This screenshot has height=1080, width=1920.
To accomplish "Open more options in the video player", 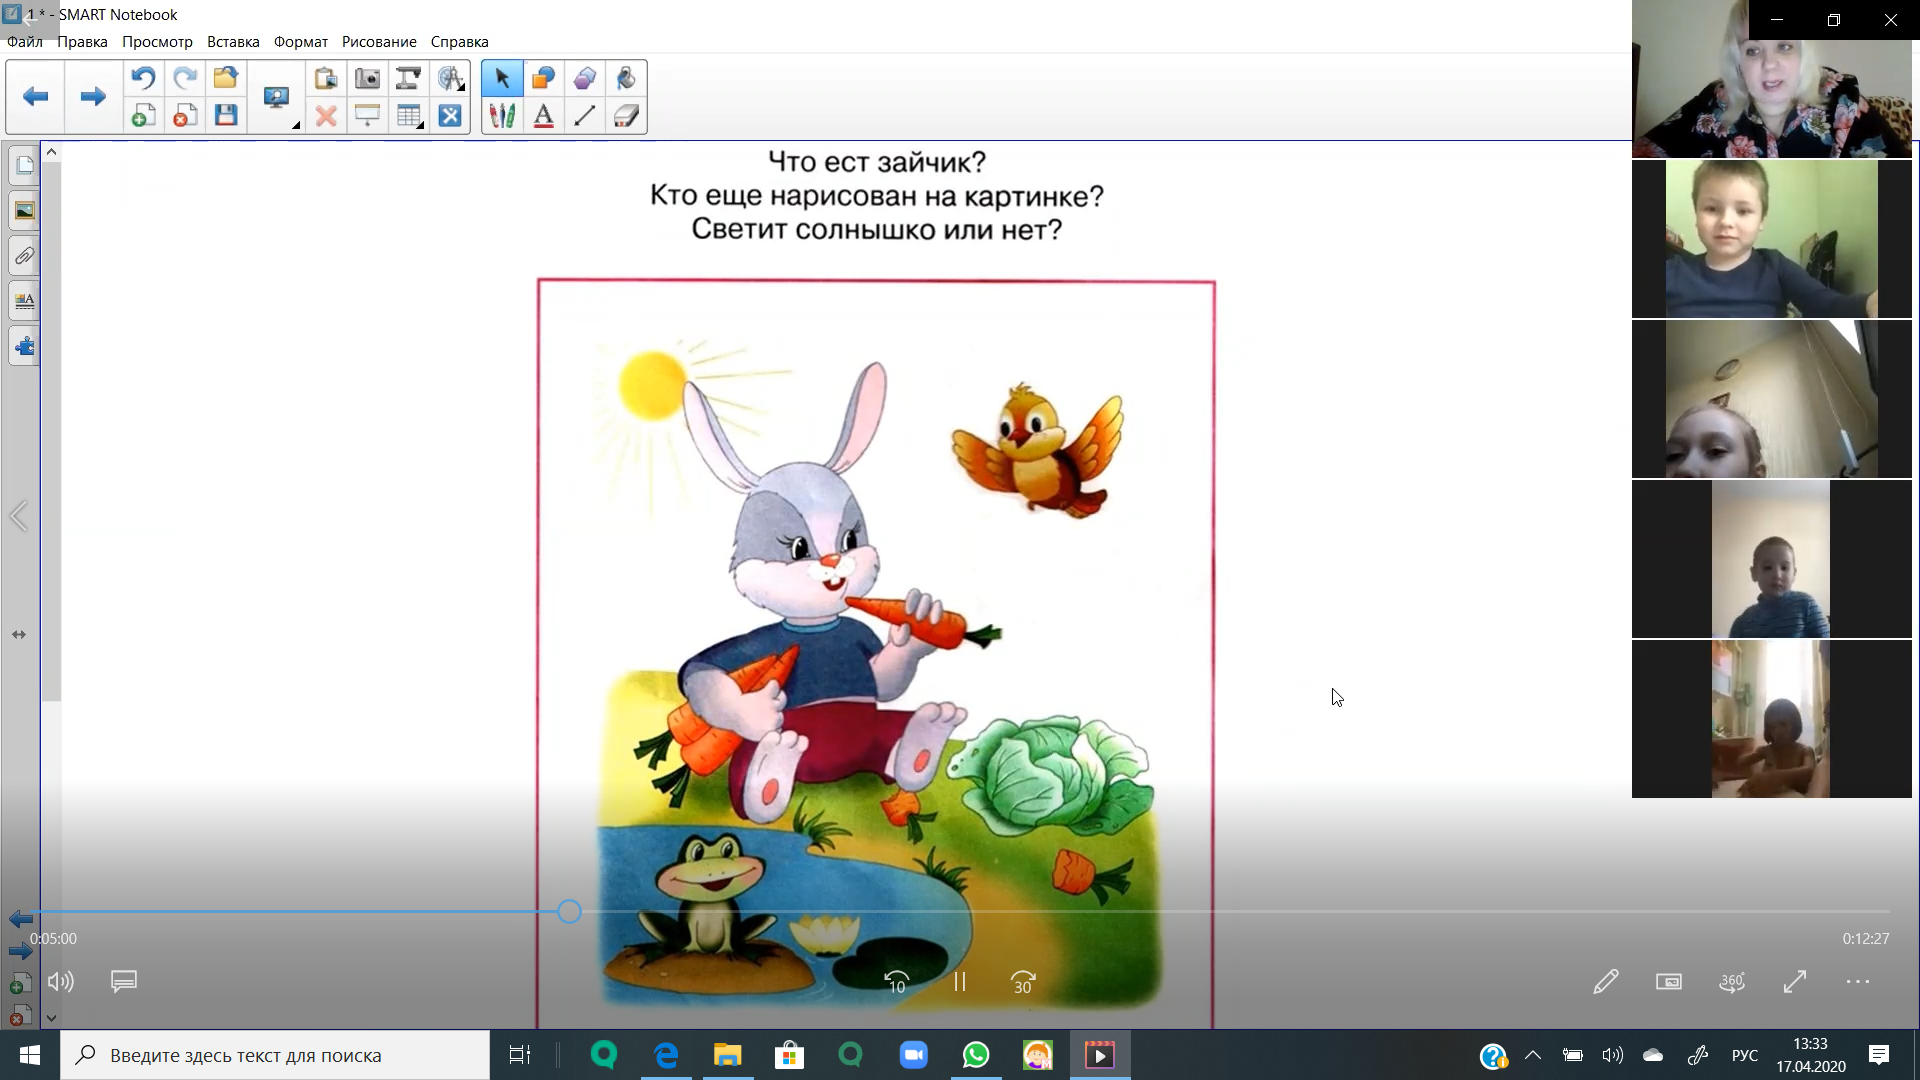I will (x=1858, y=982).
